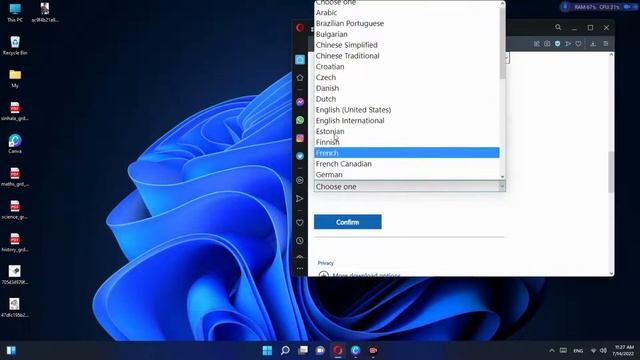
Task: Click the search tabs magnifier icon
Action: tap(558, 27)
